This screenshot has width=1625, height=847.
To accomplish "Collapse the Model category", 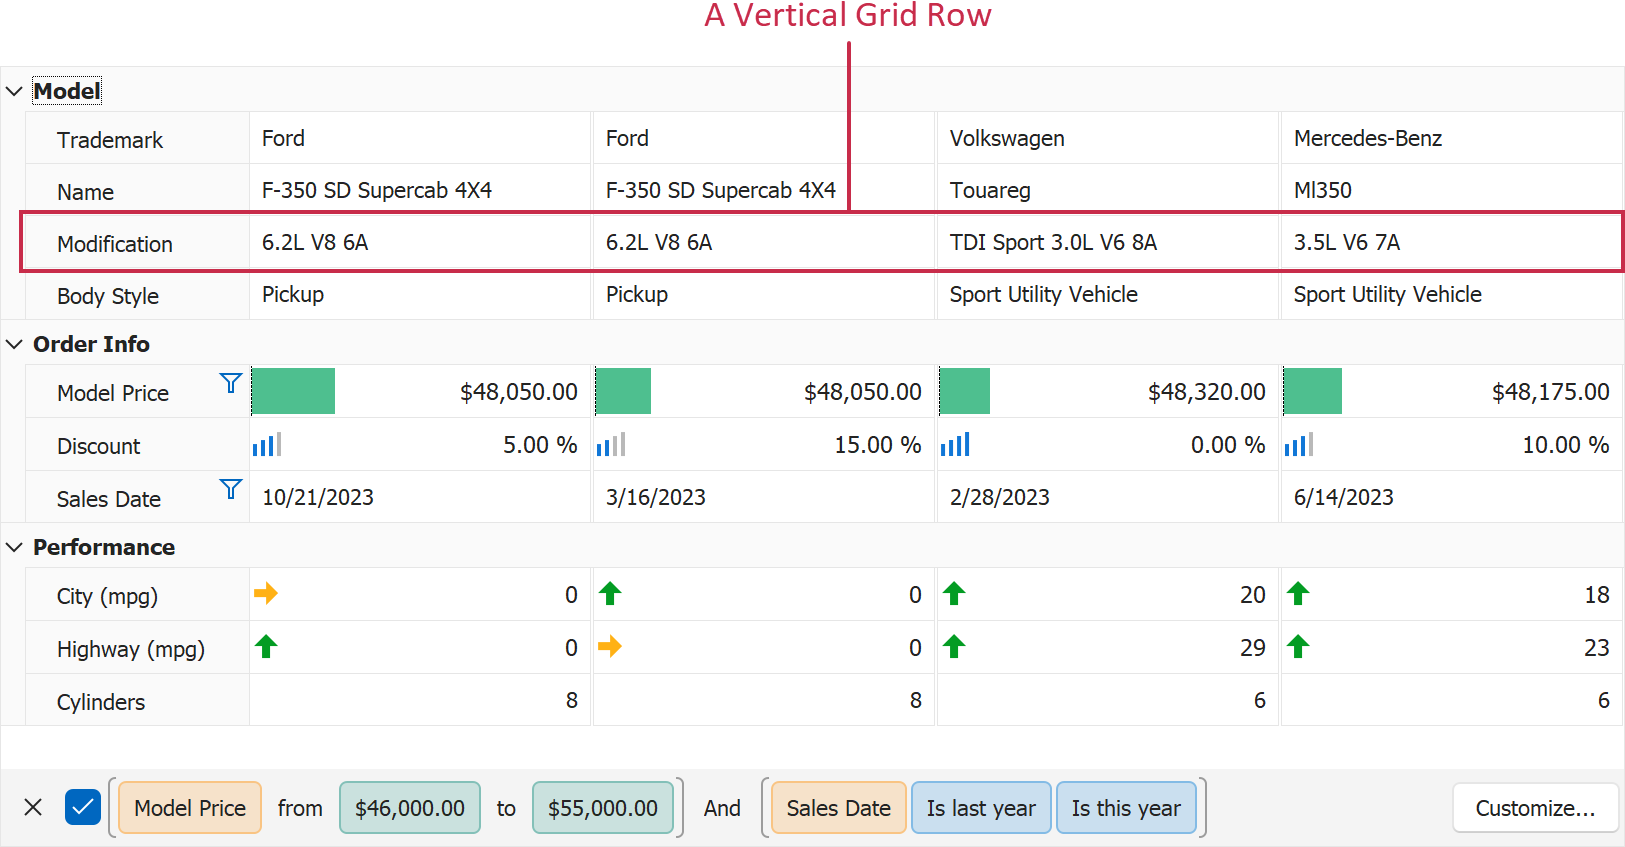I will click(x=15, y=91).
